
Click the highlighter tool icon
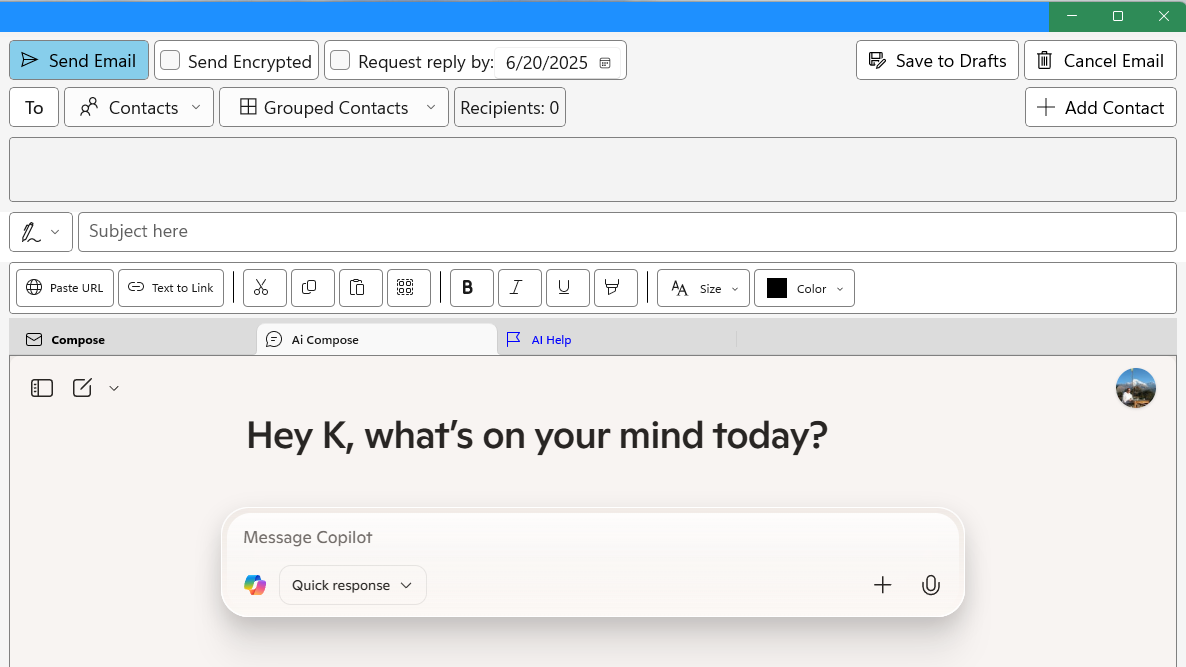click(x=613, y=288)
